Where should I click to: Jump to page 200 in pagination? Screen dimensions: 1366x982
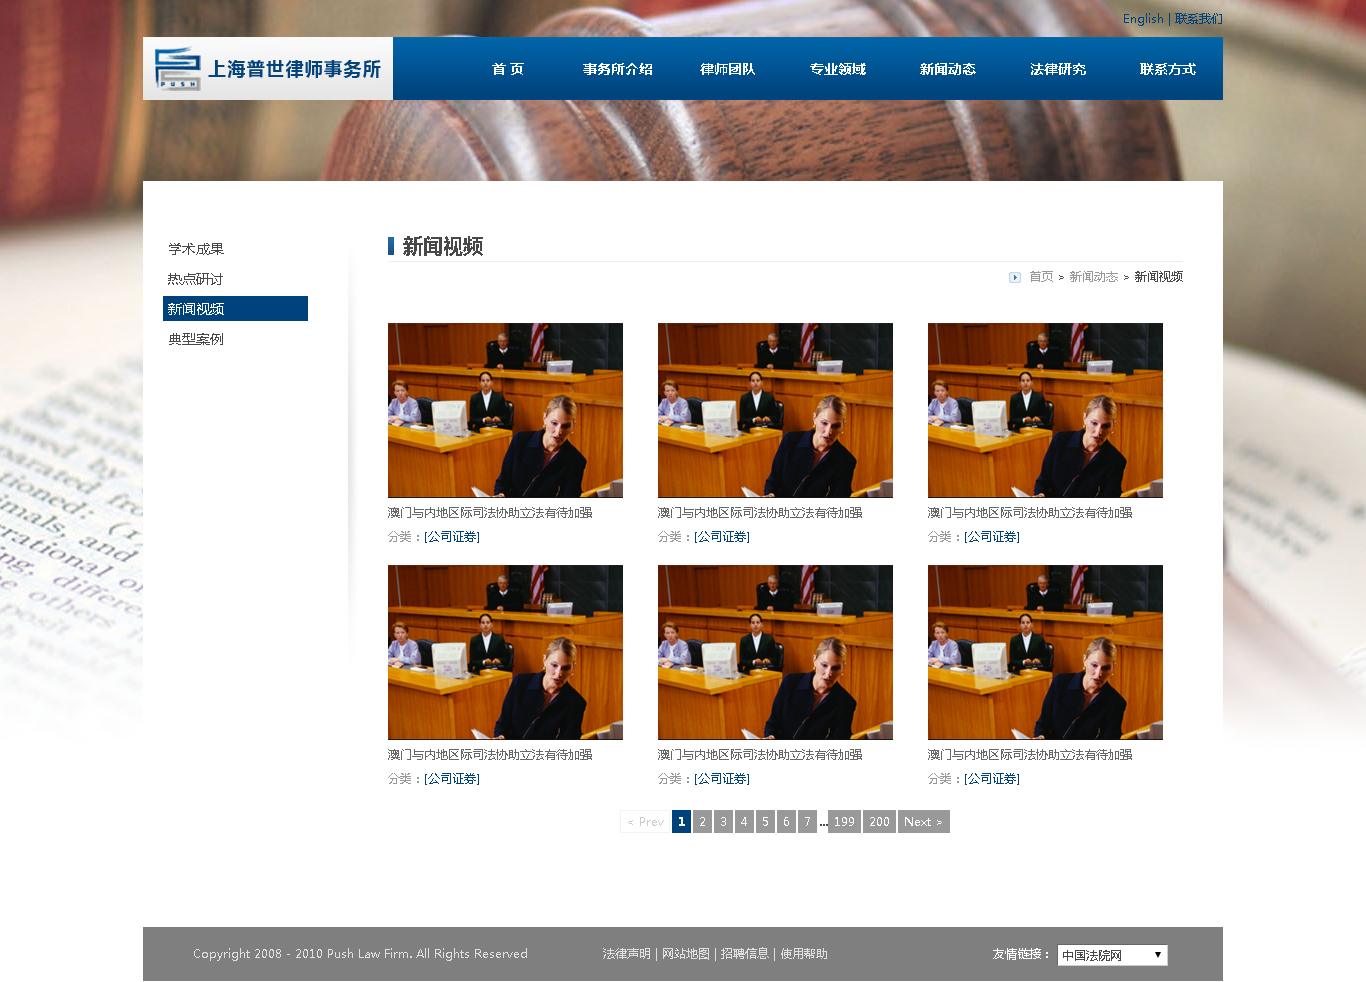tap(879, 822)
